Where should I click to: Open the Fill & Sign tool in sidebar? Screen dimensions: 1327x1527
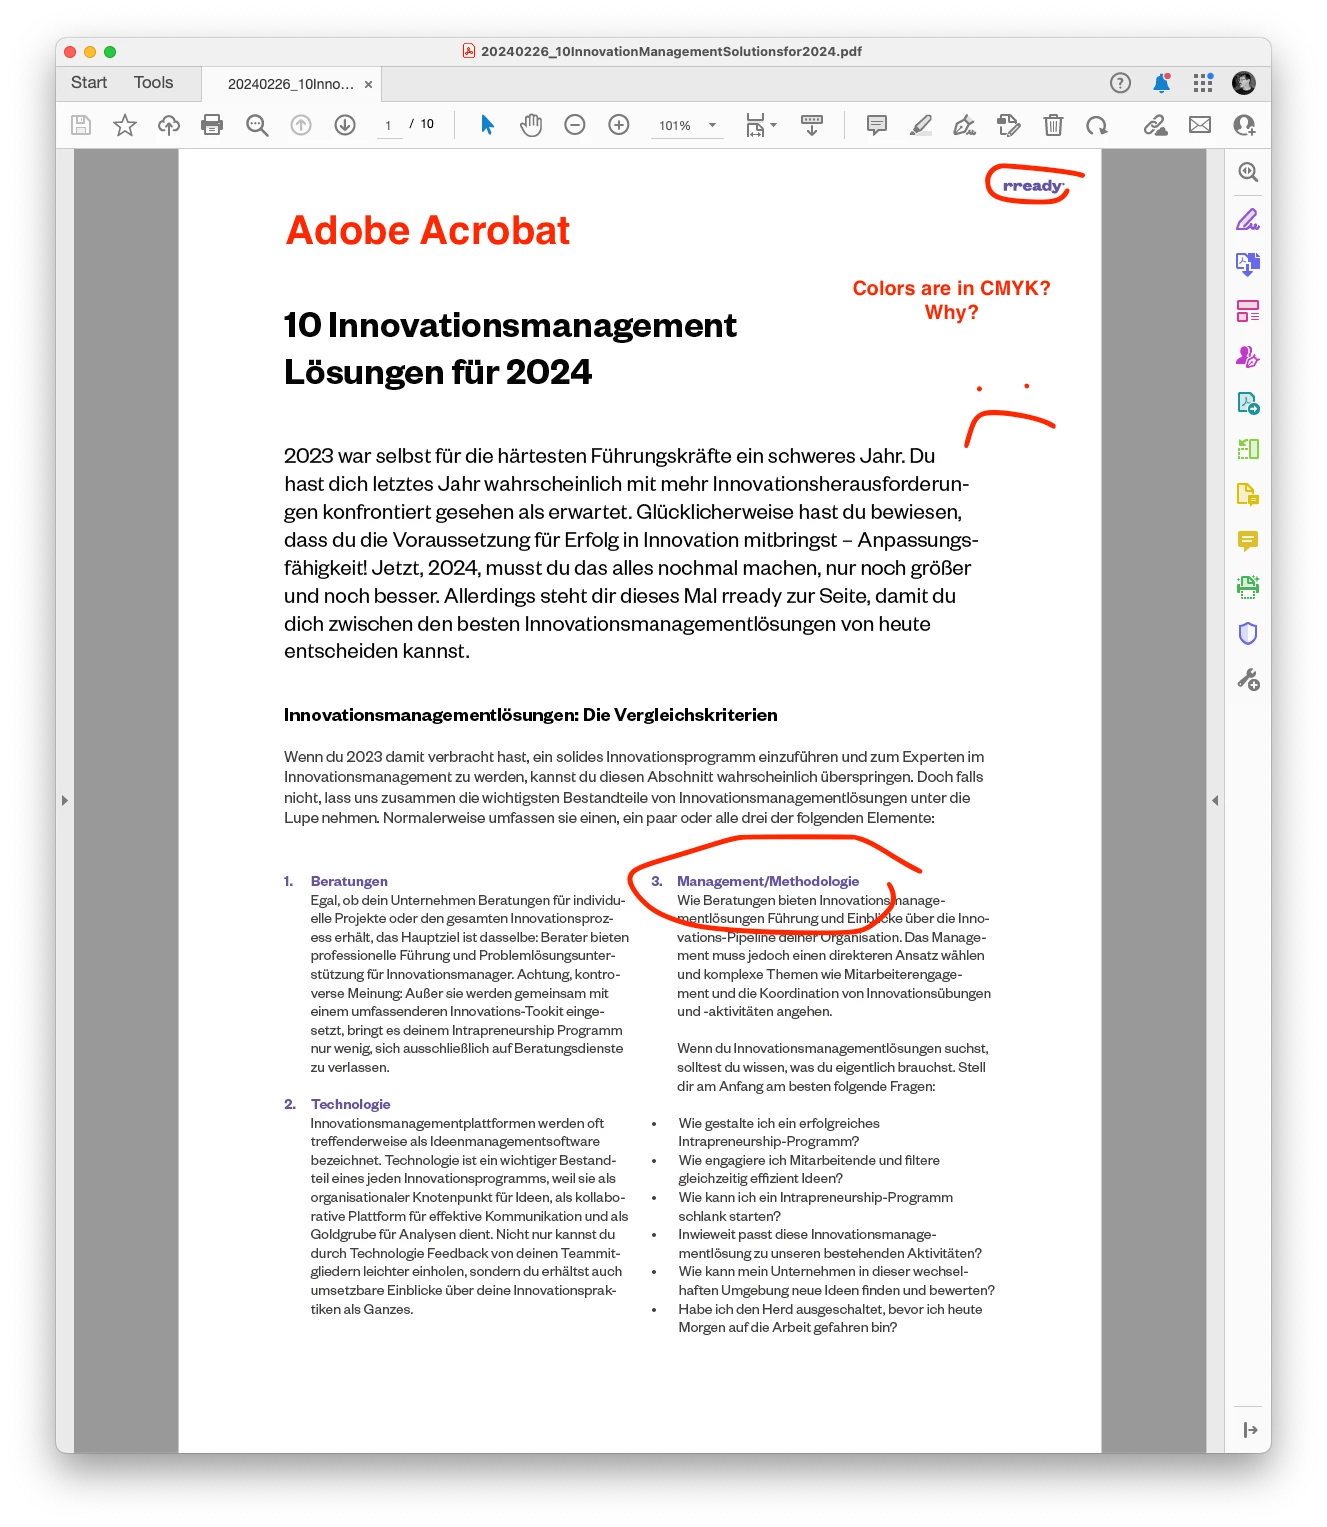pos(1248,219)
